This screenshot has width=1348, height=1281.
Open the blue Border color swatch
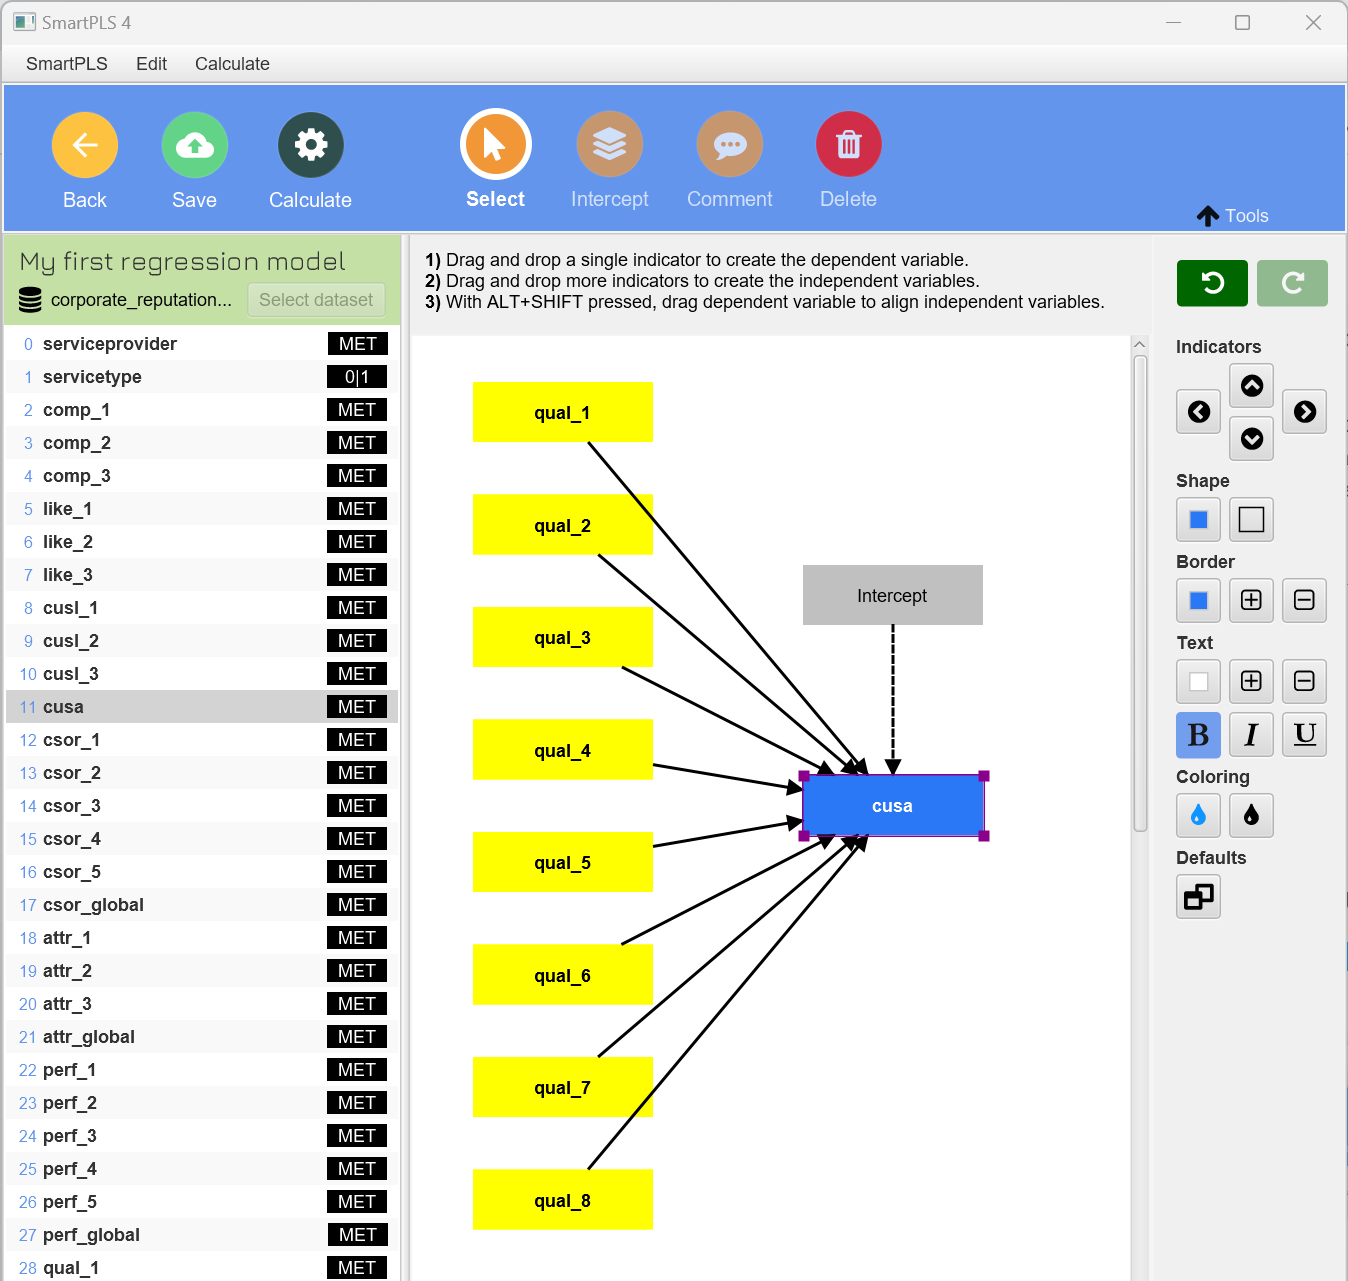(1198, 600)
